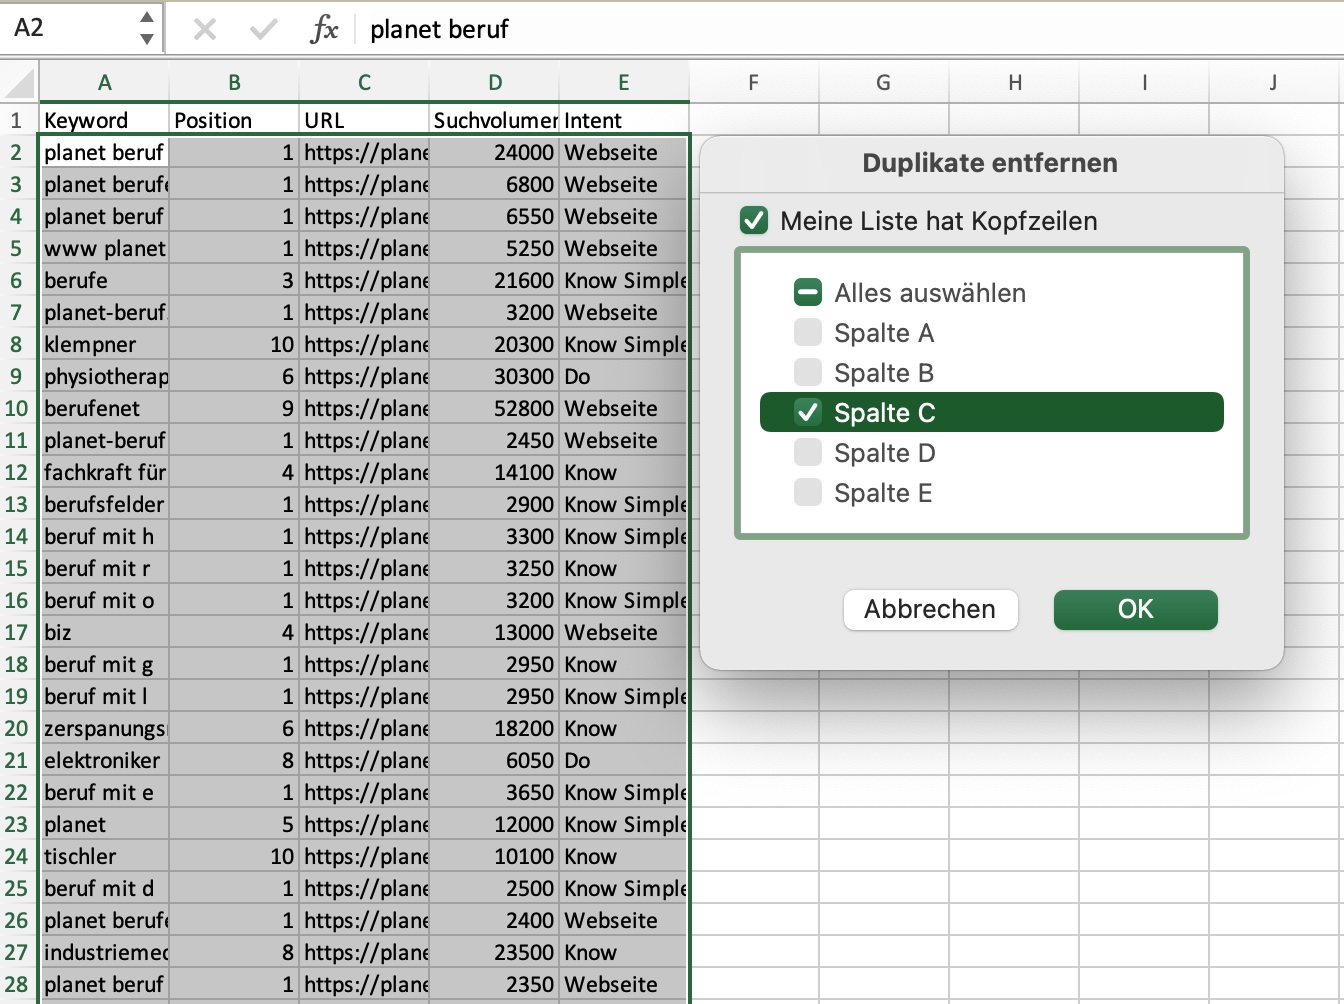The height and width of the screenshot is (1004, 1344).
Task: Enable the Spalte D checkbox
Action: pyautogui.click(x=807, y=453)
